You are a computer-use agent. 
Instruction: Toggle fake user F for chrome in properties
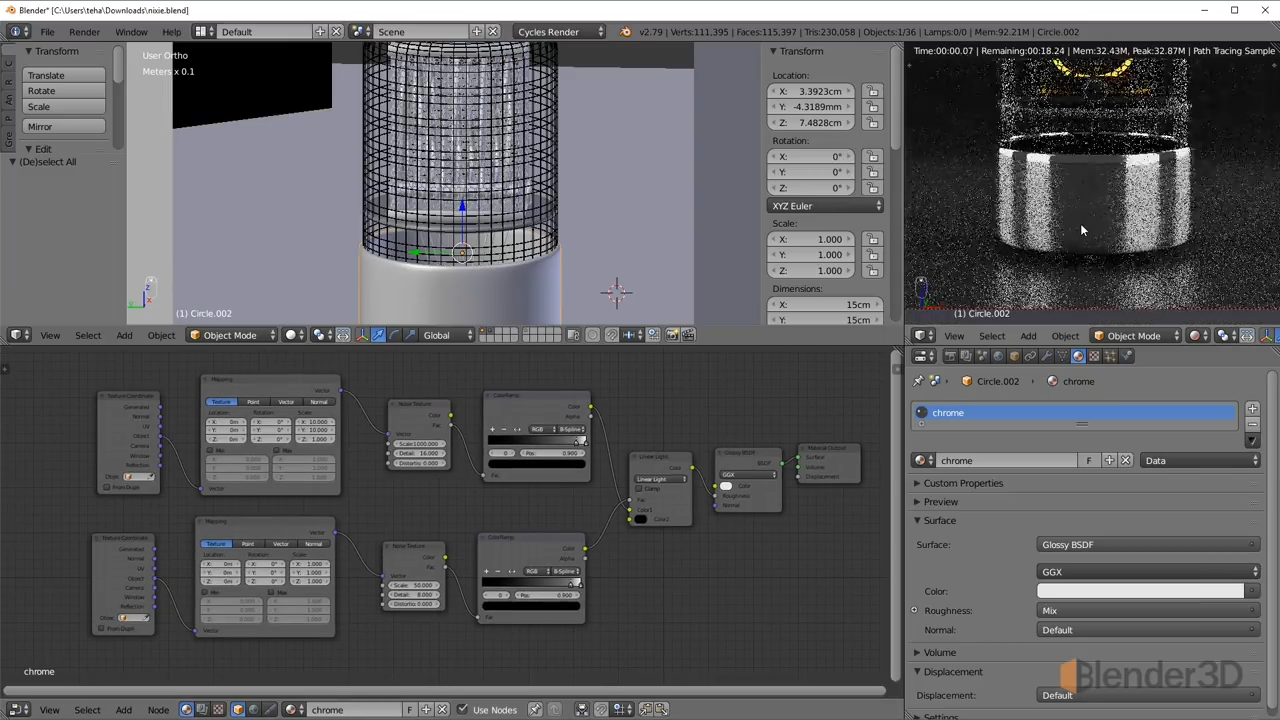pos(1089,460)
